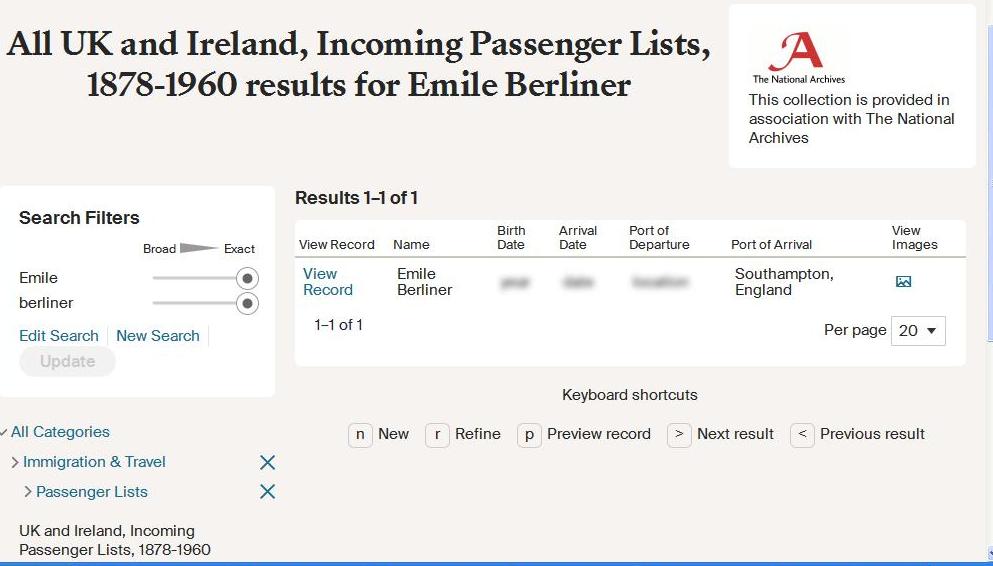Expand the Passenger Lists category
993x566 pixels.
pos(28,492)
